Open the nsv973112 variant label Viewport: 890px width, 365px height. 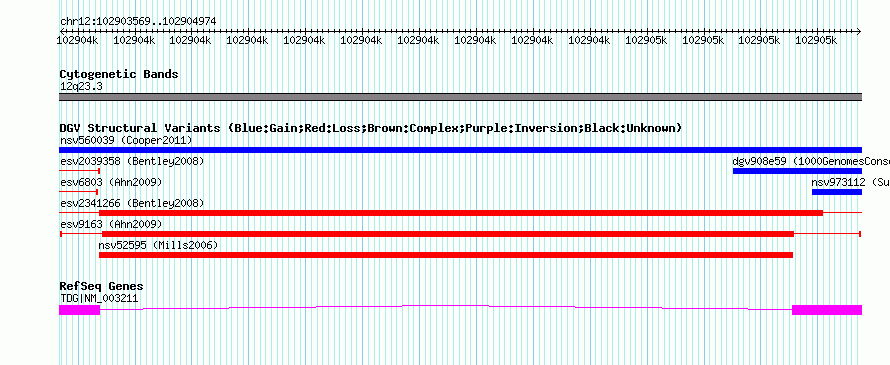851,183
